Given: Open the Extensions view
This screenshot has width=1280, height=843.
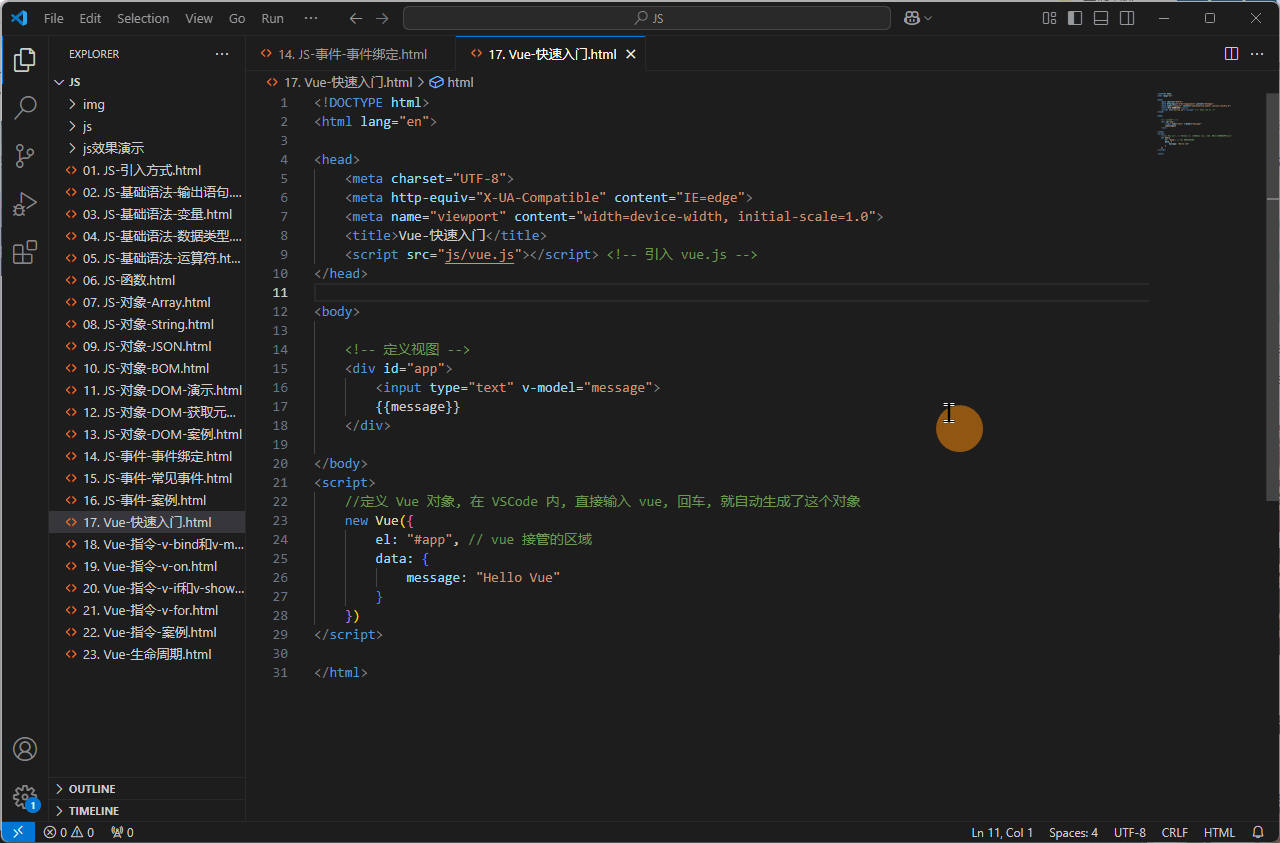Looking at the screenshot, I should click(25, 253).
